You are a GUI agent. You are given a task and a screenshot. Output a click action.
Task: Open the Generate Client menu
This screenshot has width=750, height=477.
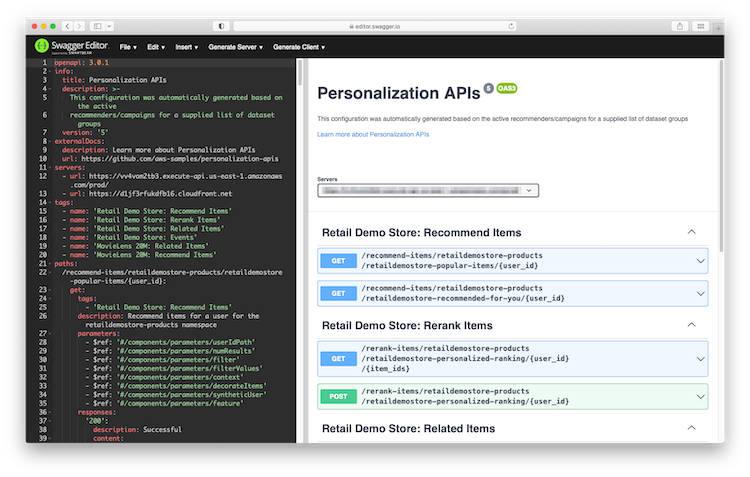[x=298, y=47]
